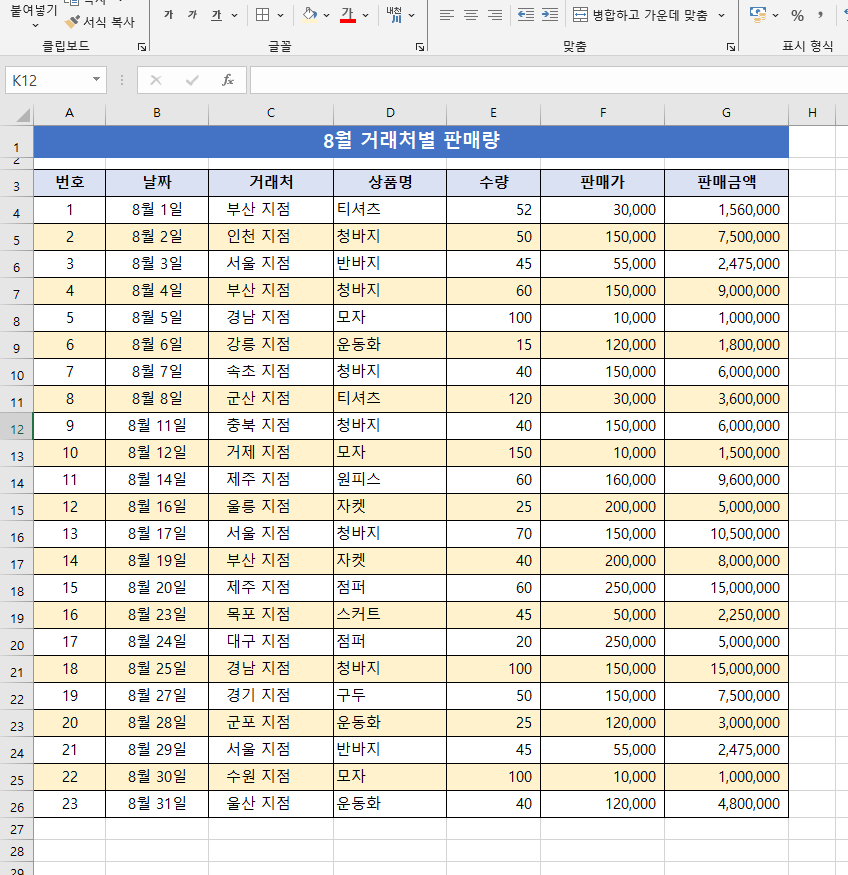Apply fill color with the paint bucket icon
This screenshot has height=875, width=848.
pyautogui.click(x=310, y=15)
